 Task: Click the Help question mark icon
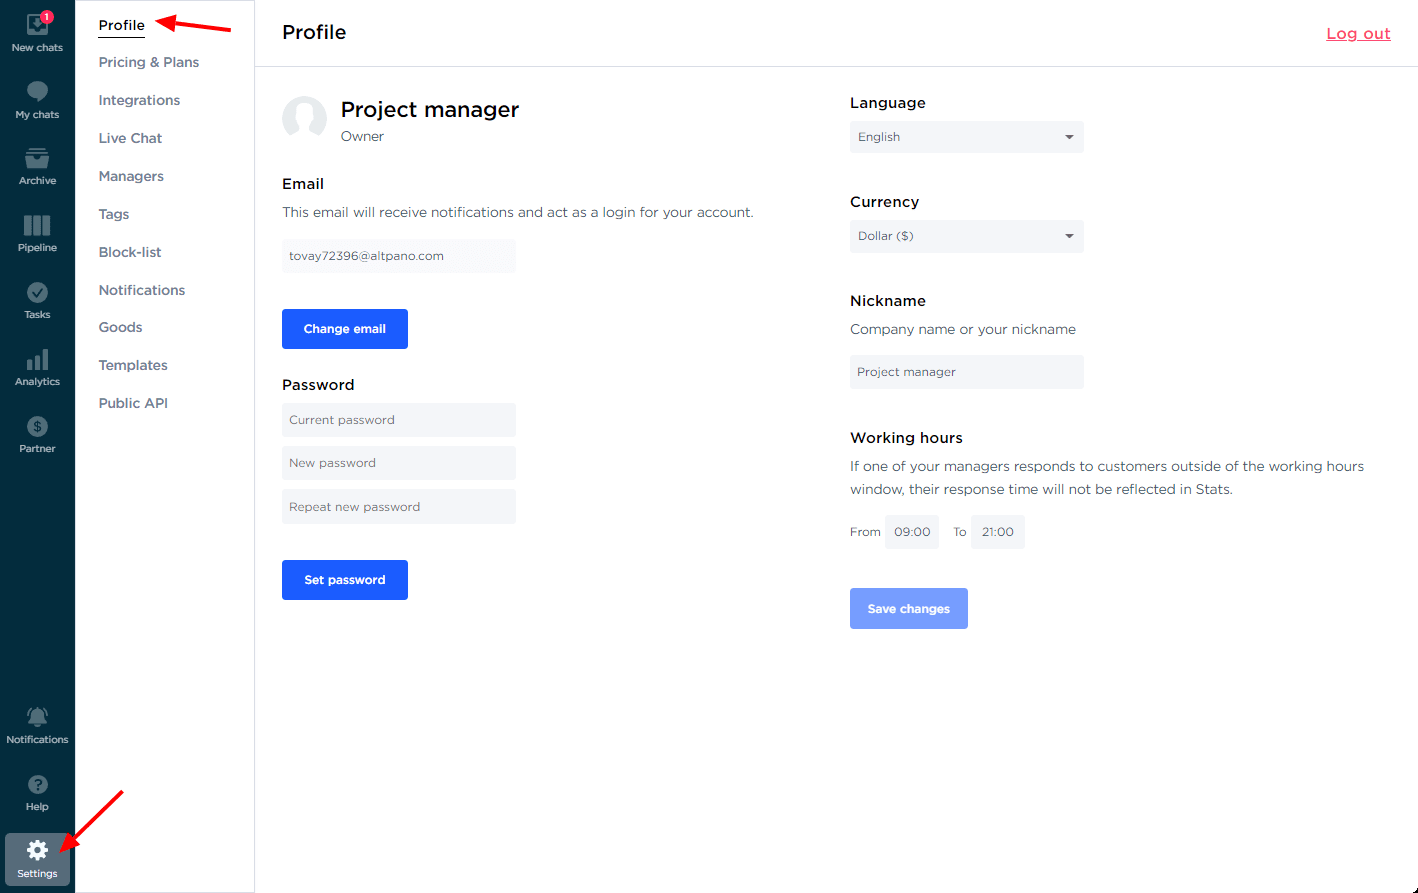pyautogui.click(x=37, y=785)
